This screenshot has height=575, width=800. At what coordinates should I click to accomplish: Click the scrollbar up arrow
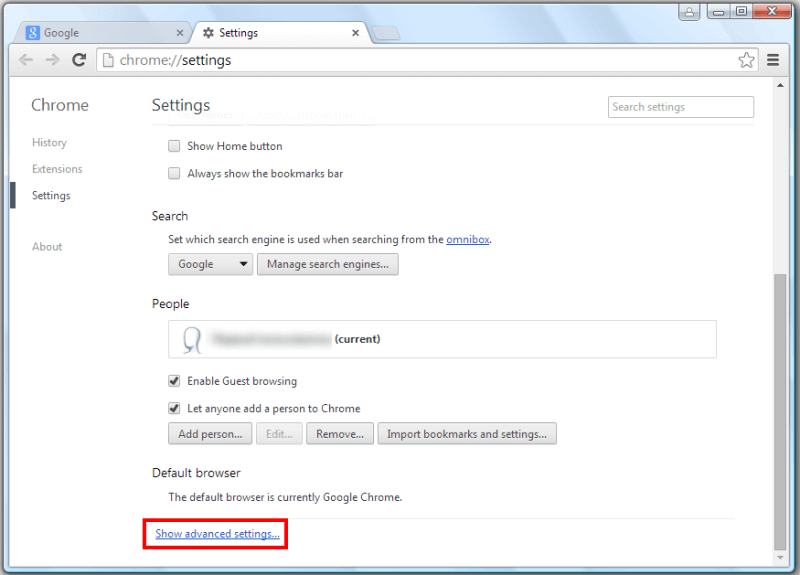(780, 85)
